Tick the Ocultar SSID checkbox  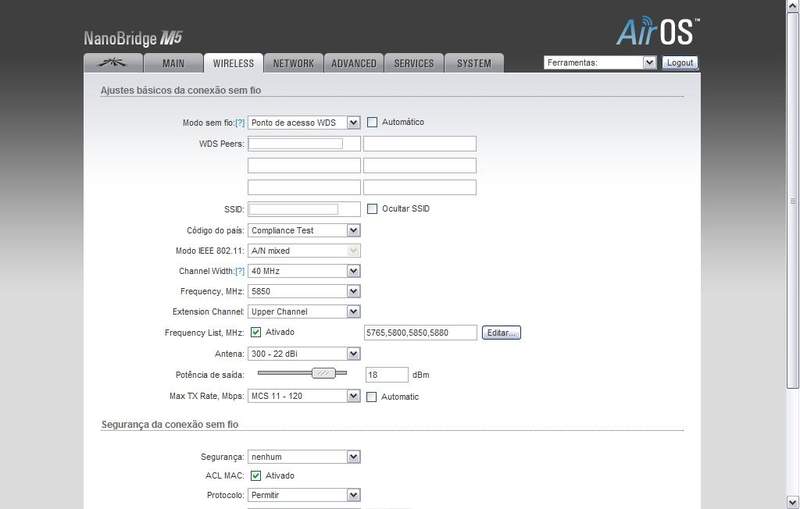(372, 209)
